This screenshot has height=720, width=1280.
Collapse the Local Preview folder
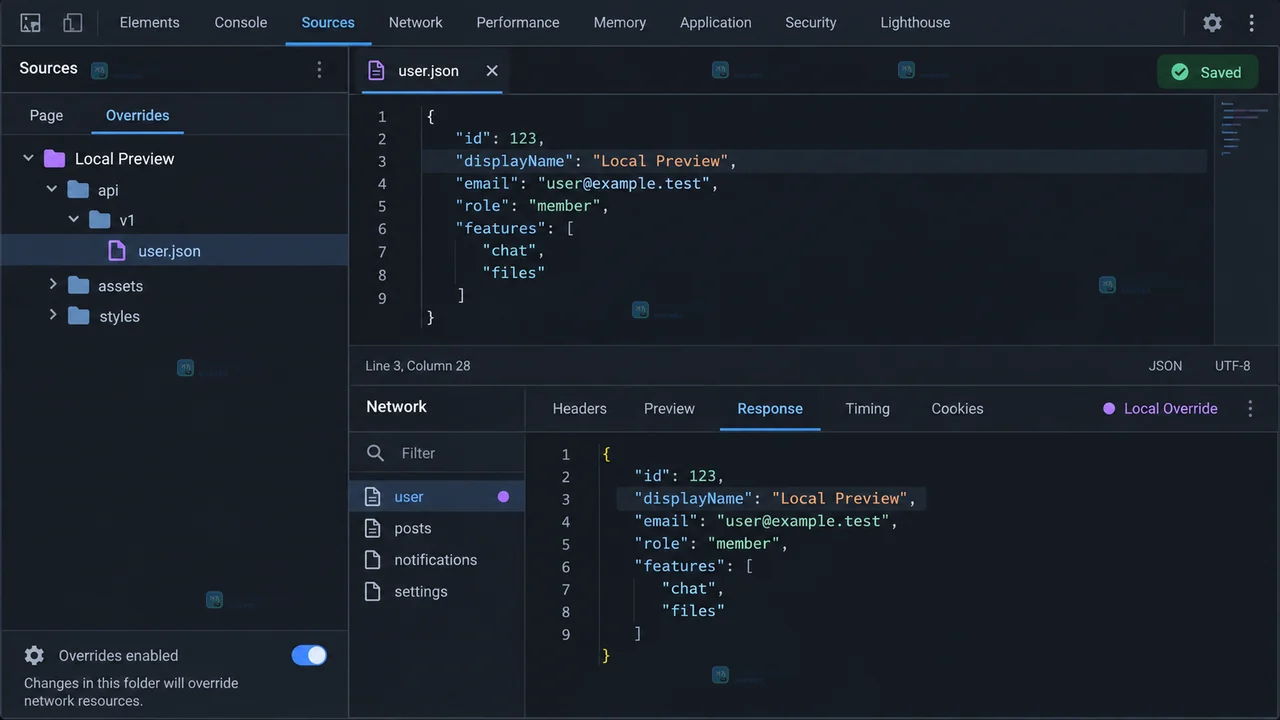(28, 158)
